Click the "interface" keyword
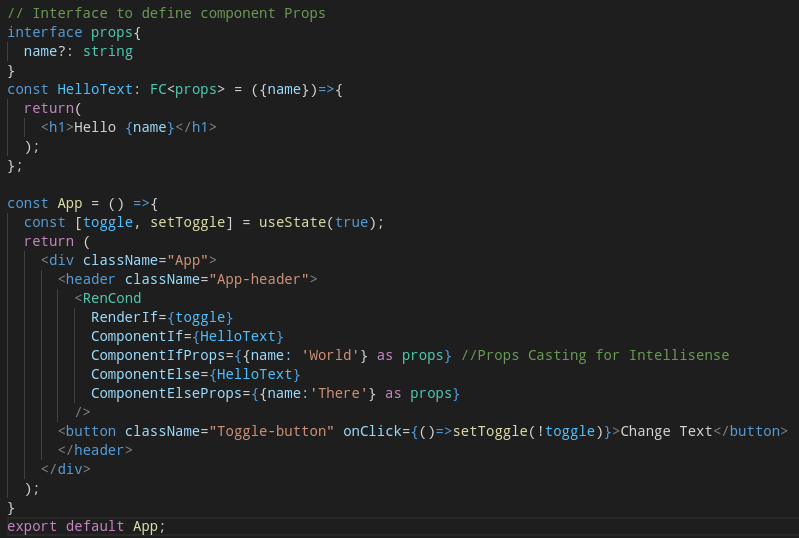Image resolution: width=799 pixels, height=538 pixels. 45,32
